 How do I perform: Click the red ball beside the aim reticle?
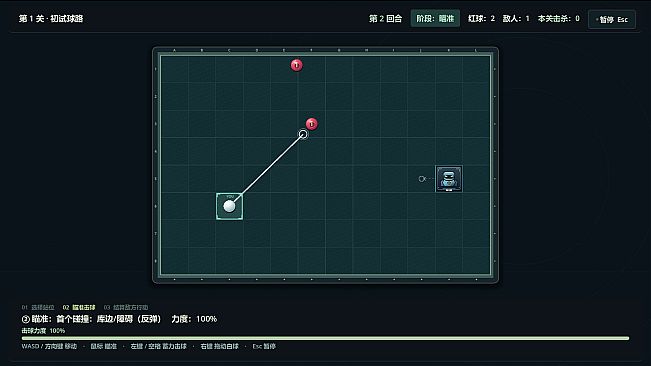click(312, 124)
